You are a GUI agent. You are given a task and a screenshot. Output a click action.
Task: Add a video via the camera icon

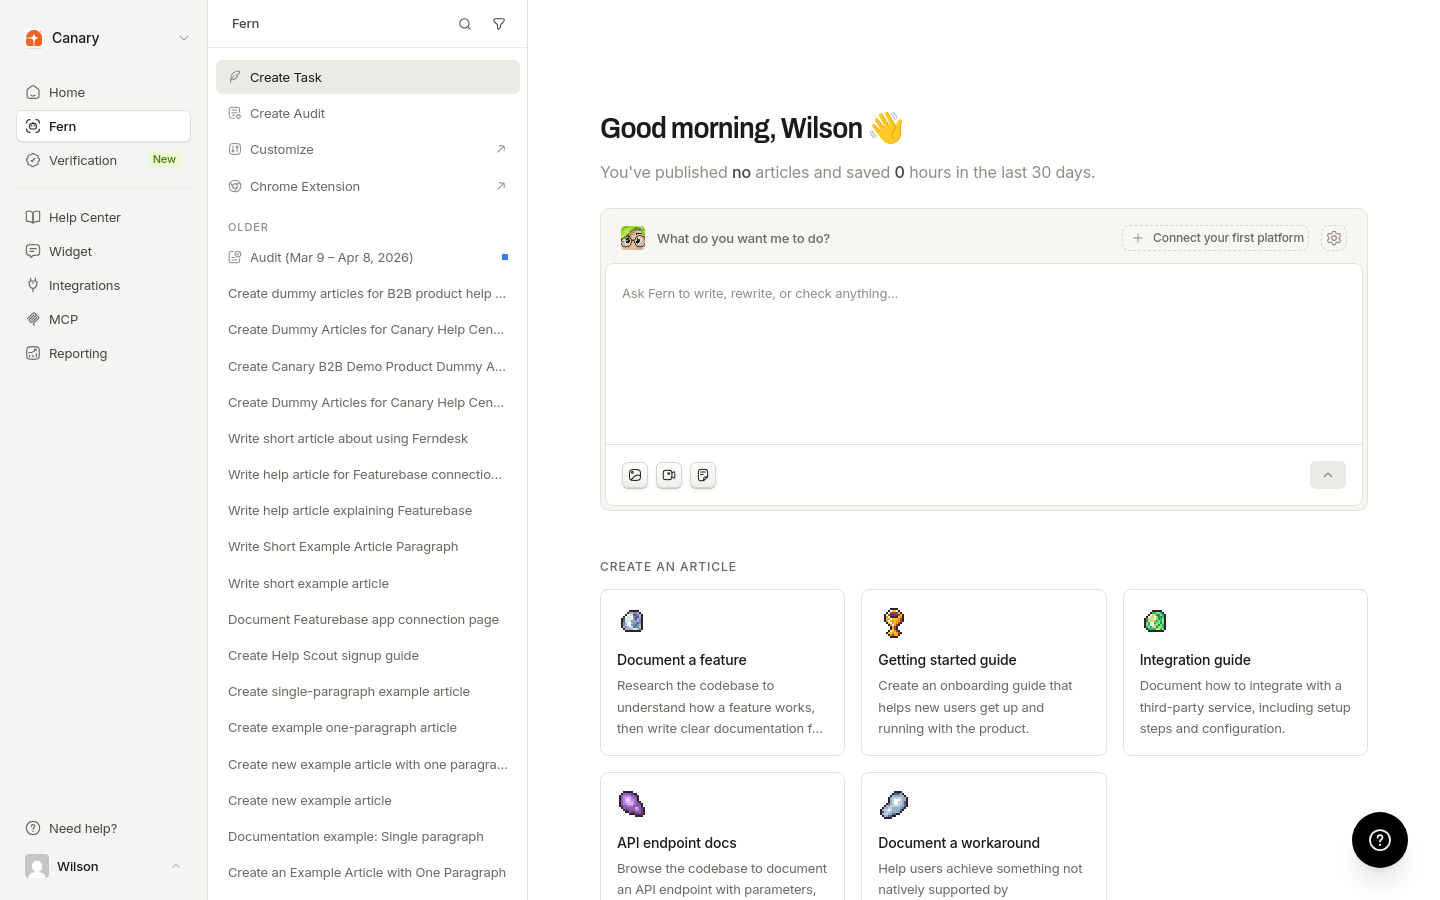coord(669,475)
